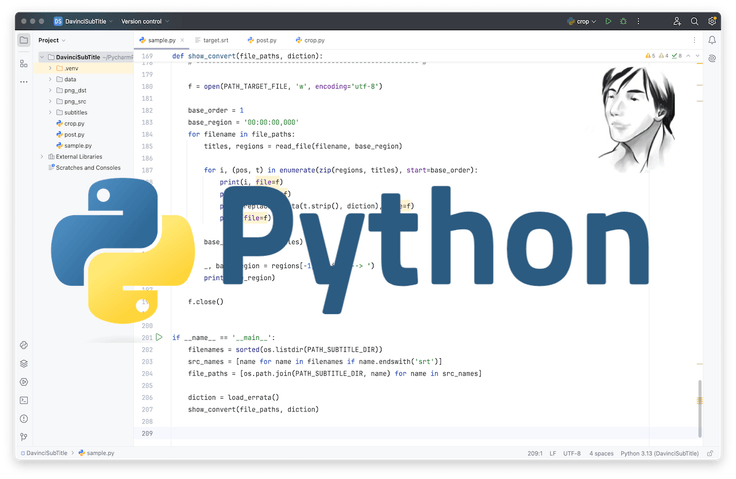Open the Terminal tool window icon

pyautogui.click(x=23, y=399)
